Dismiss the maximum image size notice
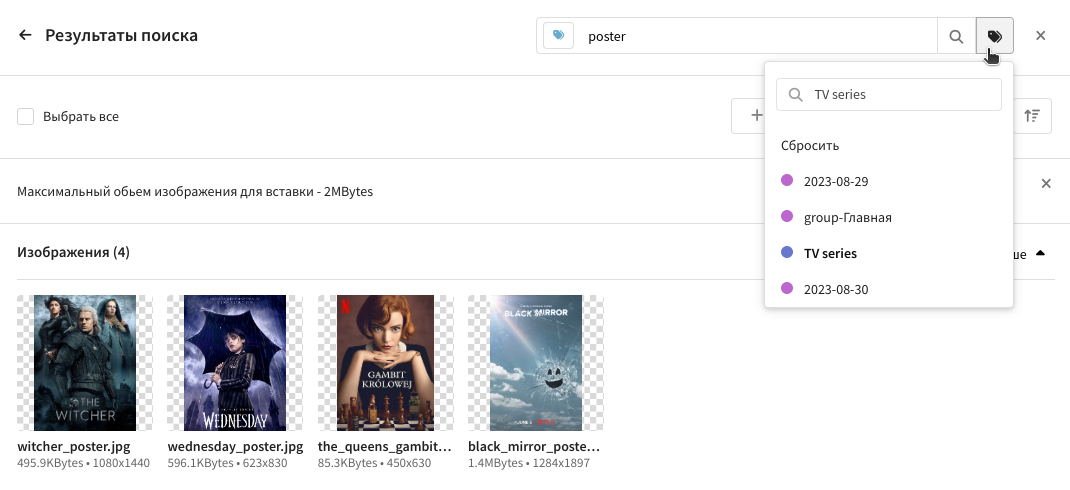This screenshot has height=490, width=1070. tap(1045, 183)
